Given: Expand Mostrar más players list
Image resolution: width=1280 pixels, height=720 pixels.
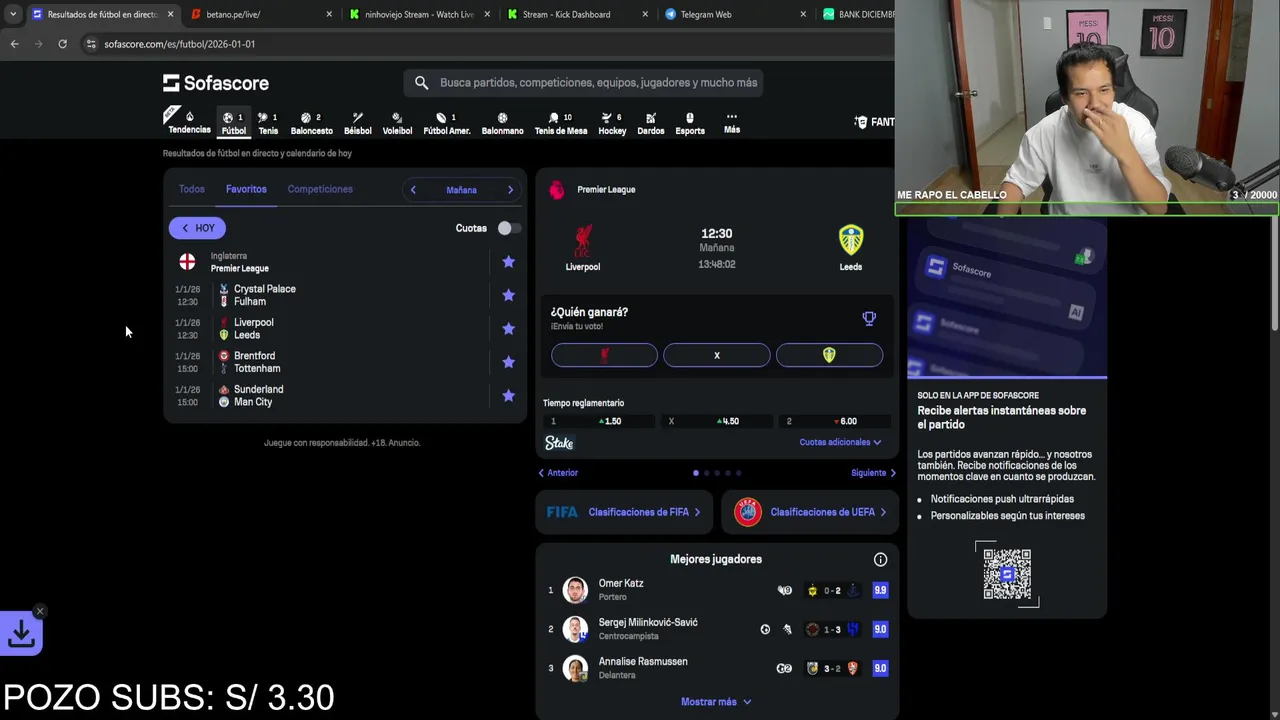Looking at the screenshot, I should [x=716, y=702].
